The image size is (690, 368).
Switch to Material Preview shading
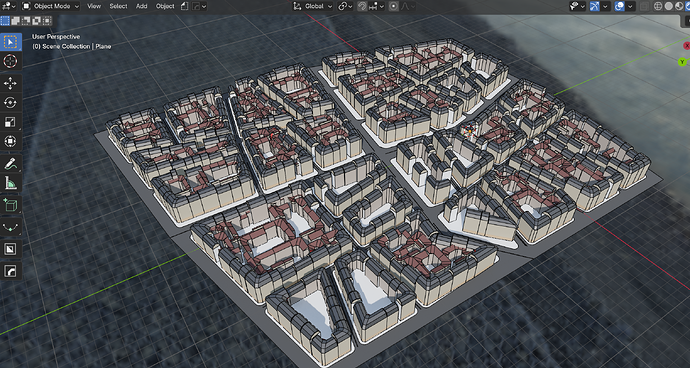pyautogui.click(x=679, y=6)
